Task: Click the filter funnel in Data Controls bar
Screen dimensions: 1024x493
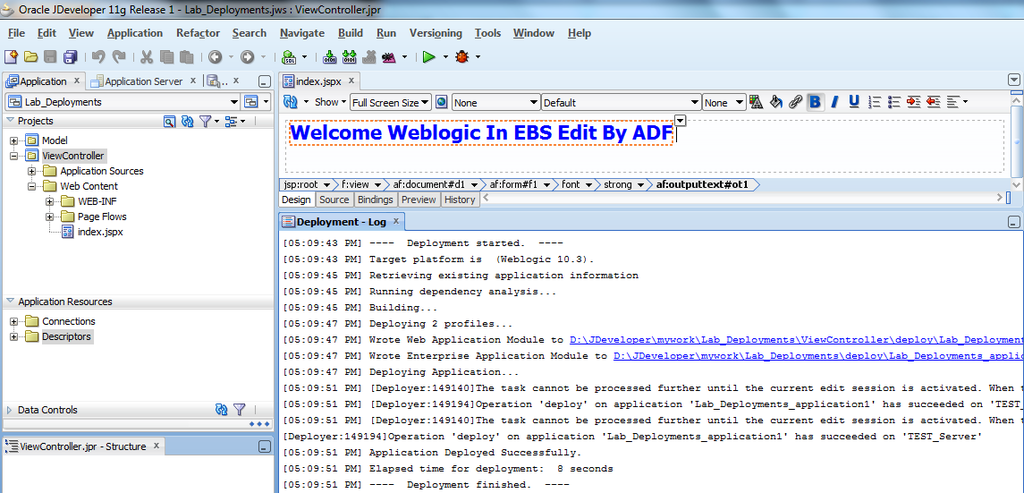Action: [x=239, y=409]
